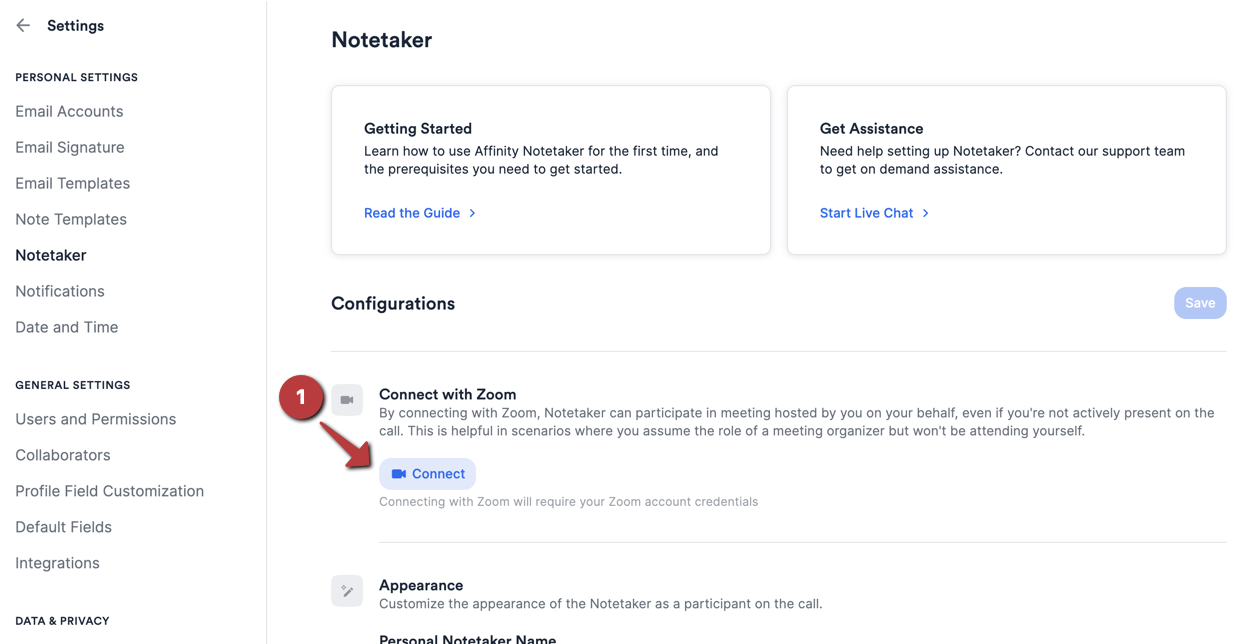Select Collaborators in the sidebar

coord(62,455)
